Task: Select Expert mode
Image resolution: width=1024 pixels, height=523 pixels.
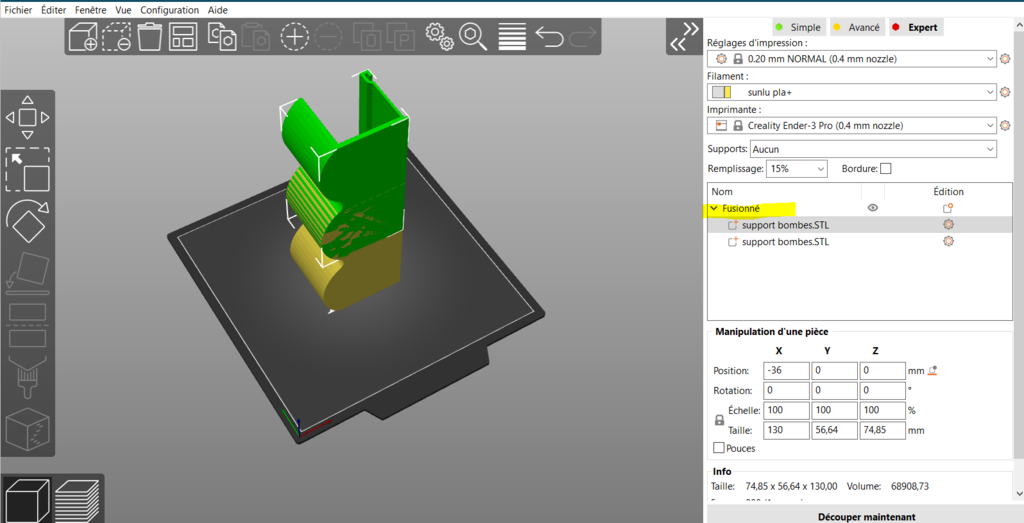Action: click(916, 27)
